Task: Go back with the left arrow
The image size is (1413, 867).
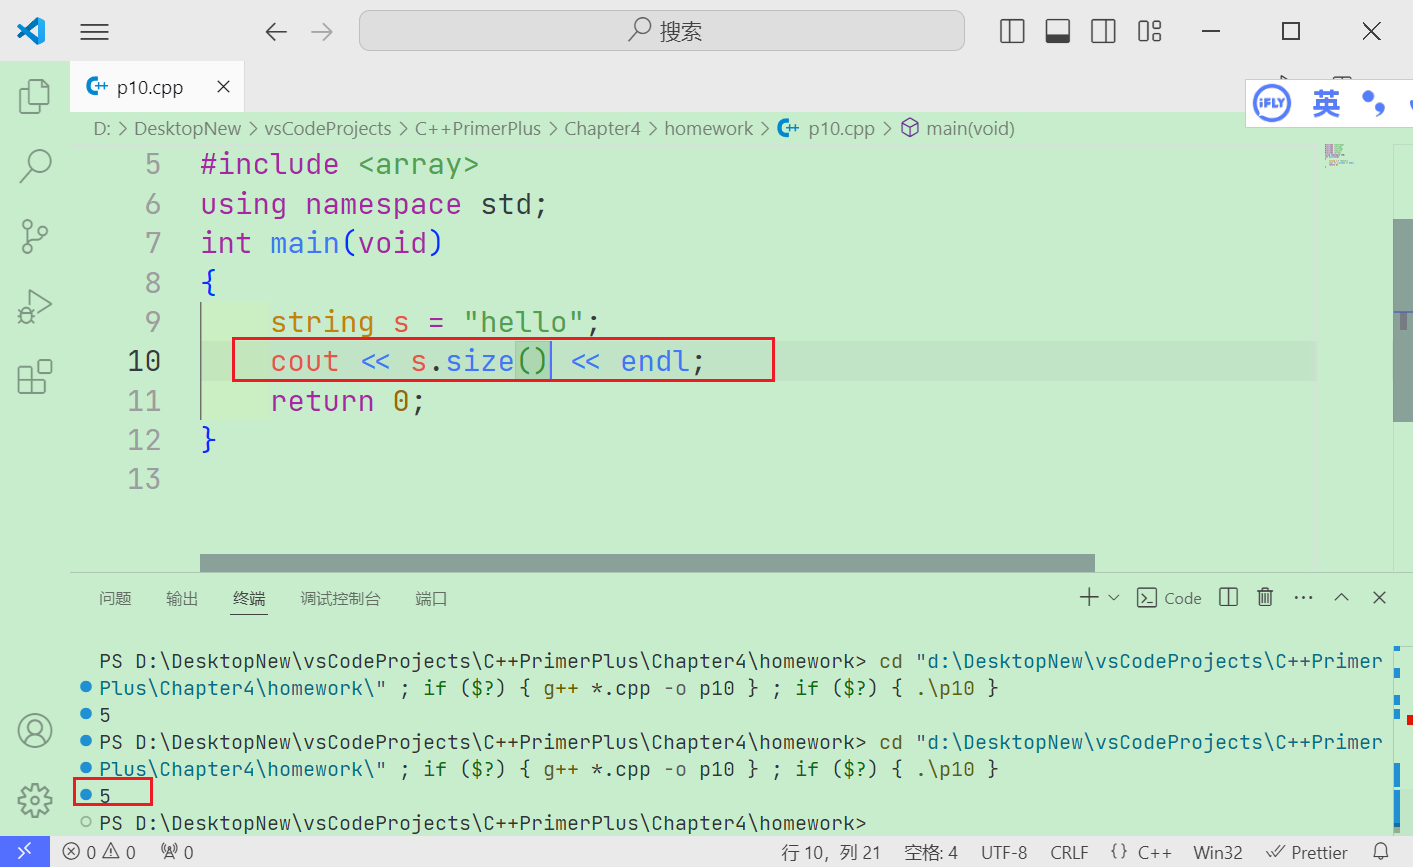Action: coord(276,32)
